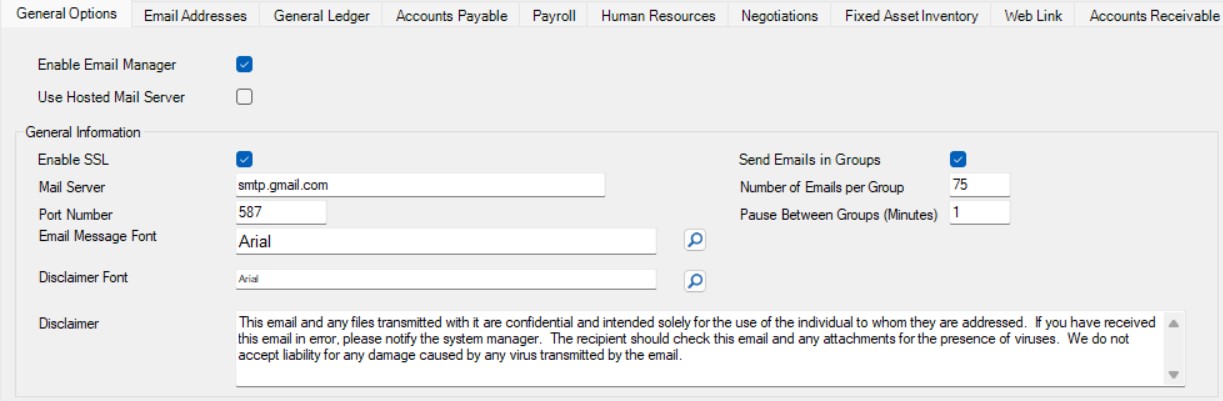Open Fixed Asset Inventory tab
The image size is (1223, 401).
point(911,16)
